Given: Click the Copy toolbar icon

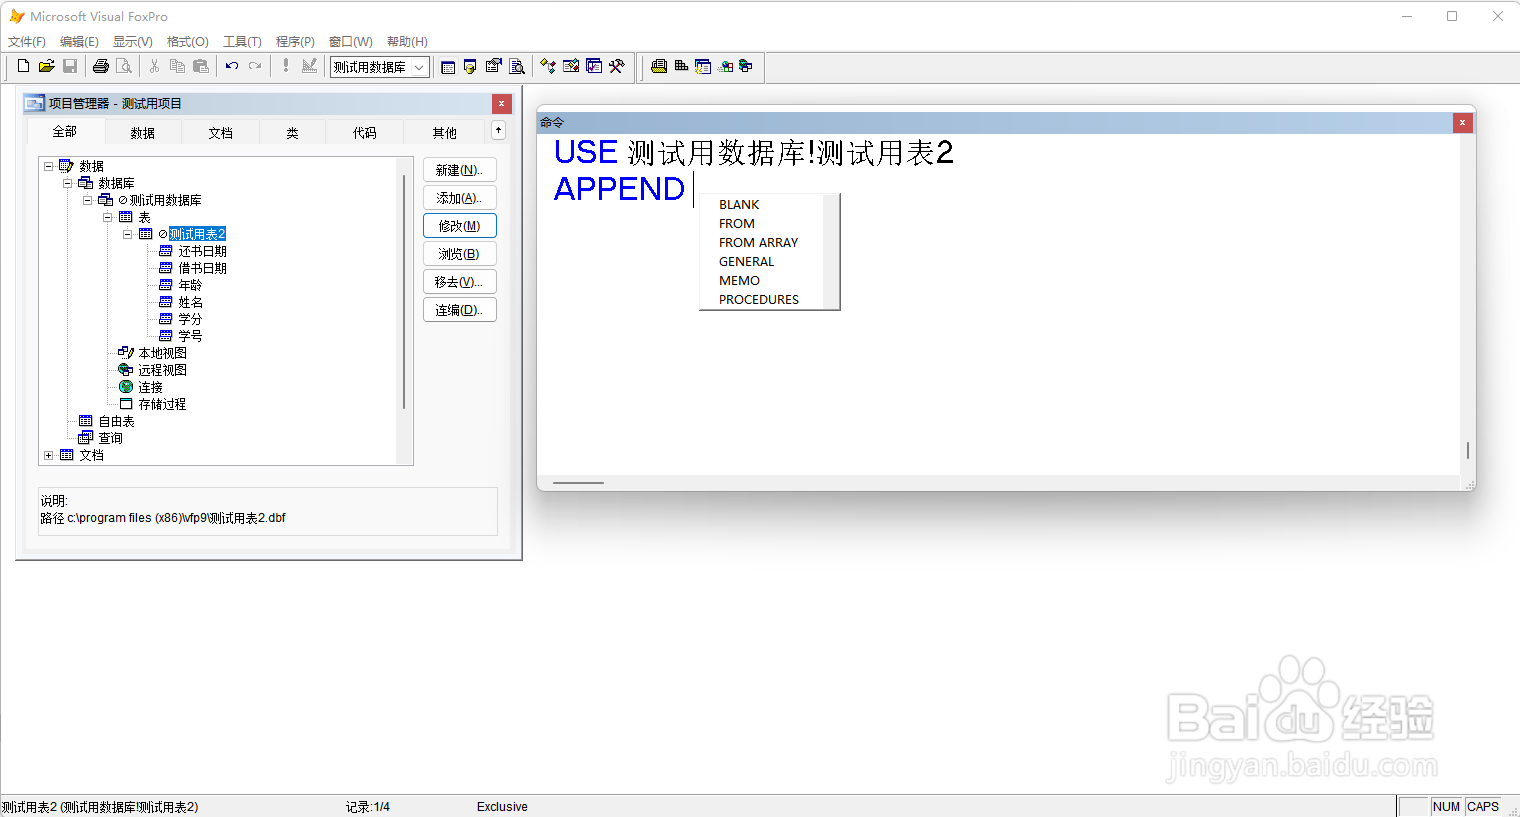Looking at the screenshot, I should (177, 66).
